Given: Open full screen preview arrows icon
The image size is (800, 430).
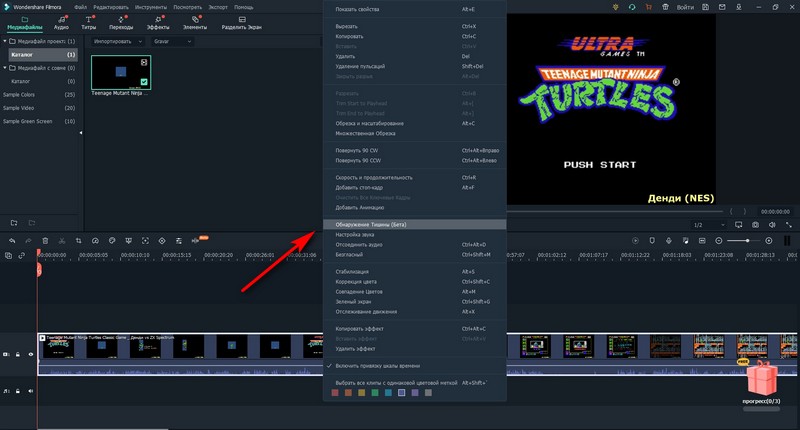Looking at the screenshot, I should (x=789, y=224).
